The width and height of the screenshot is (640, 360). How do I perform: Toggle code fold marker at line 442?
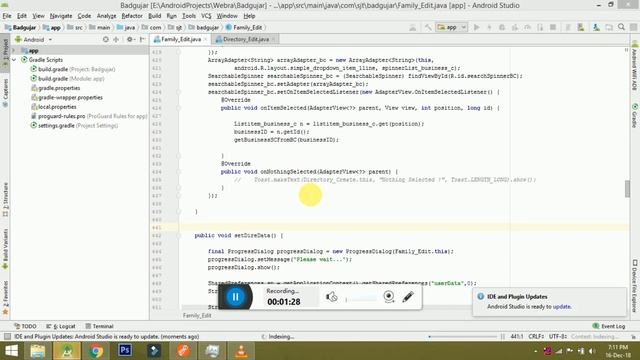pos(178,236)
